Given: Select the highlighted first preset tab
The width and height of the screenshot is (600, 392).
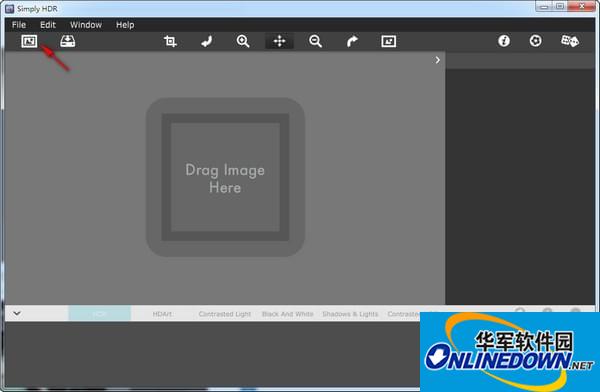Looking at the screenshot, I should (x=99, y=314).
